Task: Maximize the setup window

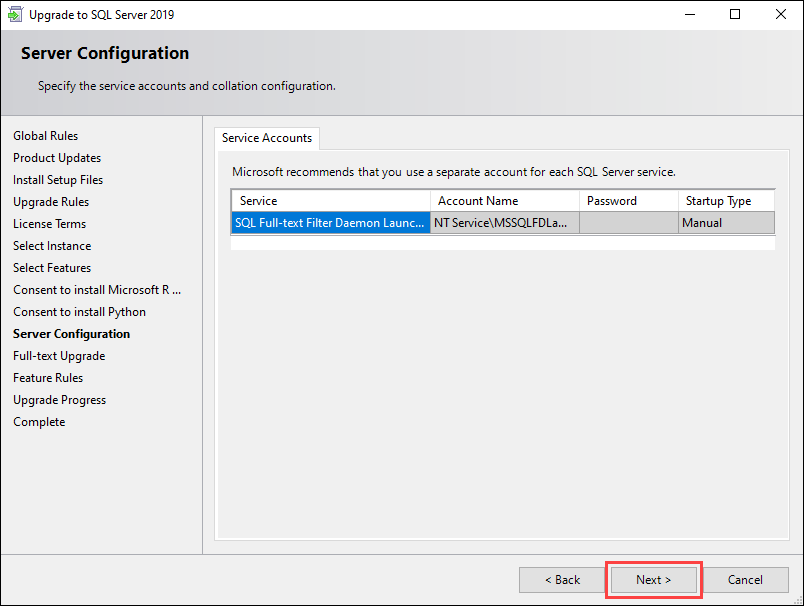Action: click(735, 15)
